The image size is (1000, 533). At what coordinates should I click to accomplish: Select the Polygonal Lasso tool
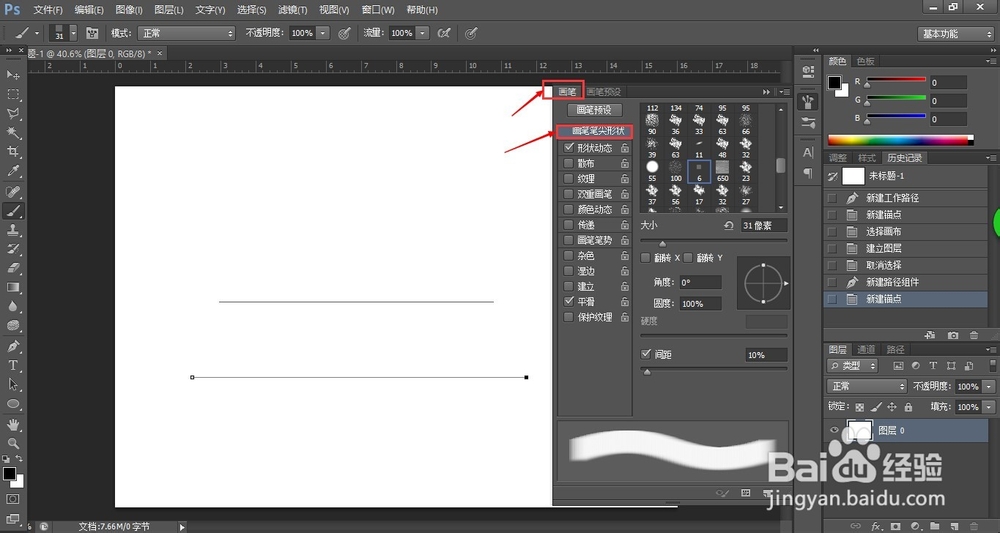coord(13,113)
